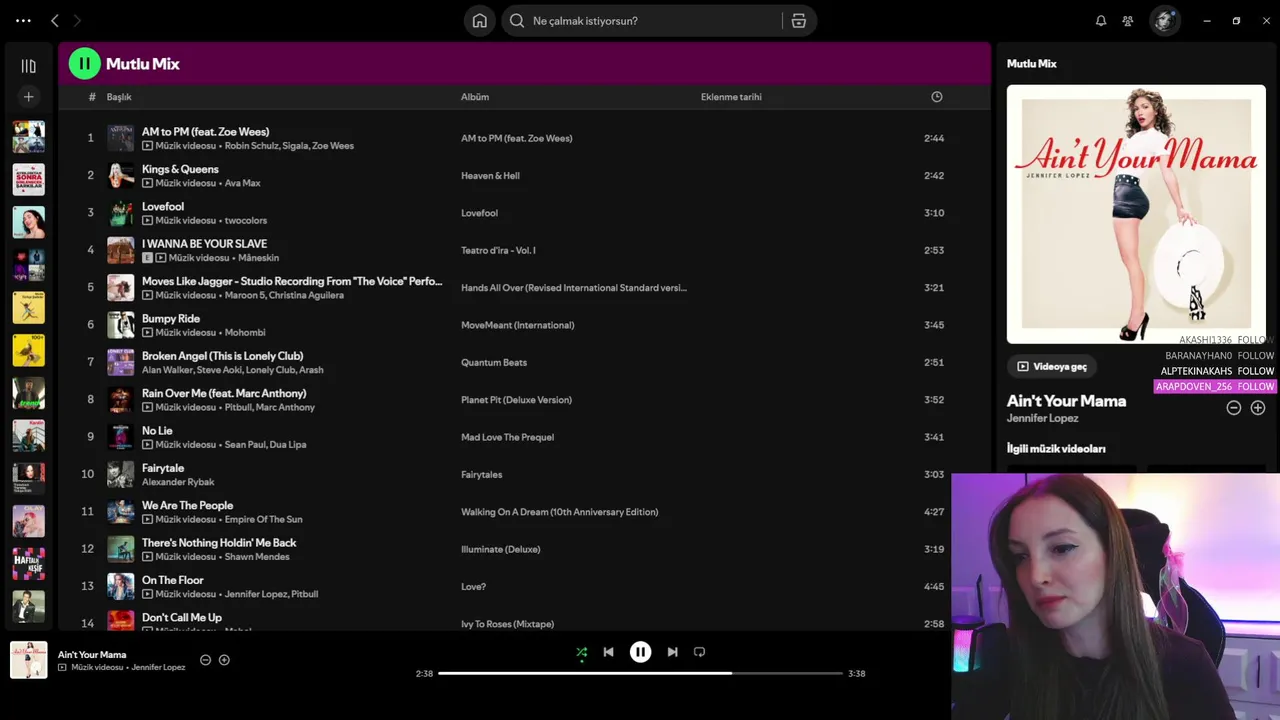Open artist link 'Måneskin'
This screenshot has width=1280, height=720.
point(258,258)
